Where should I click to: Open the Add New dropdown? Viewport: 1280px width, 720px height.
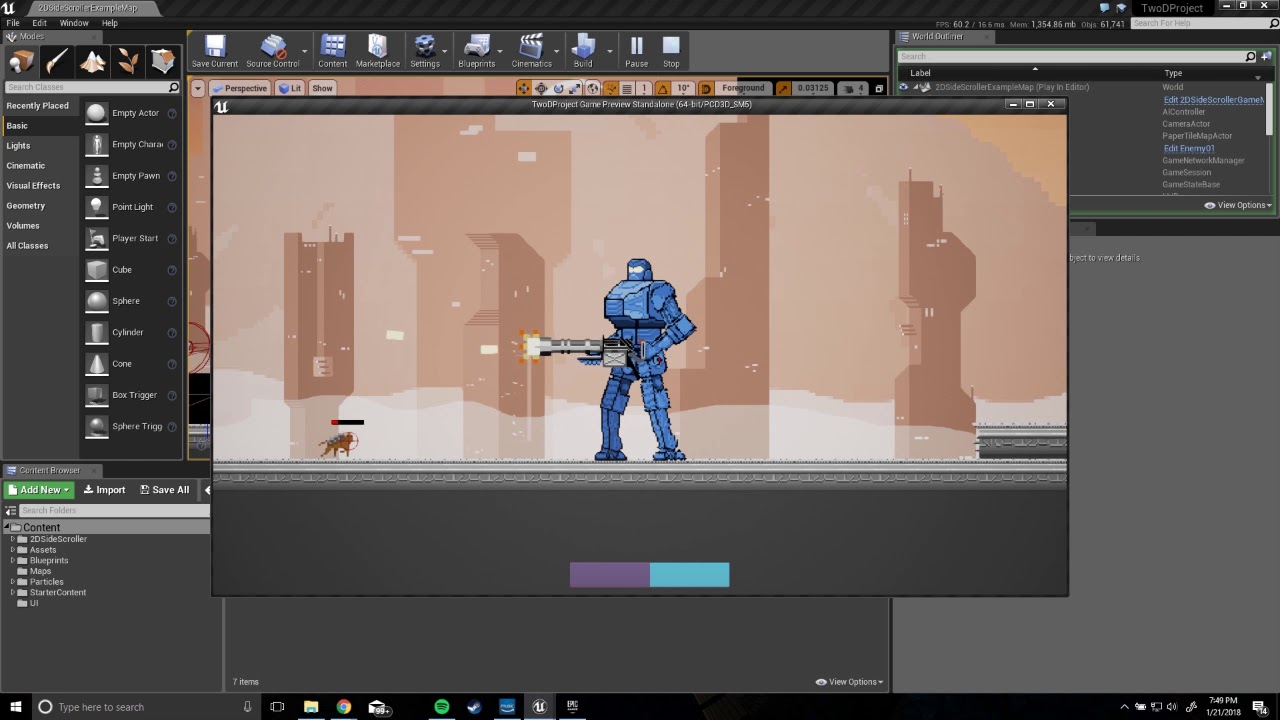(x=39, y=490)
